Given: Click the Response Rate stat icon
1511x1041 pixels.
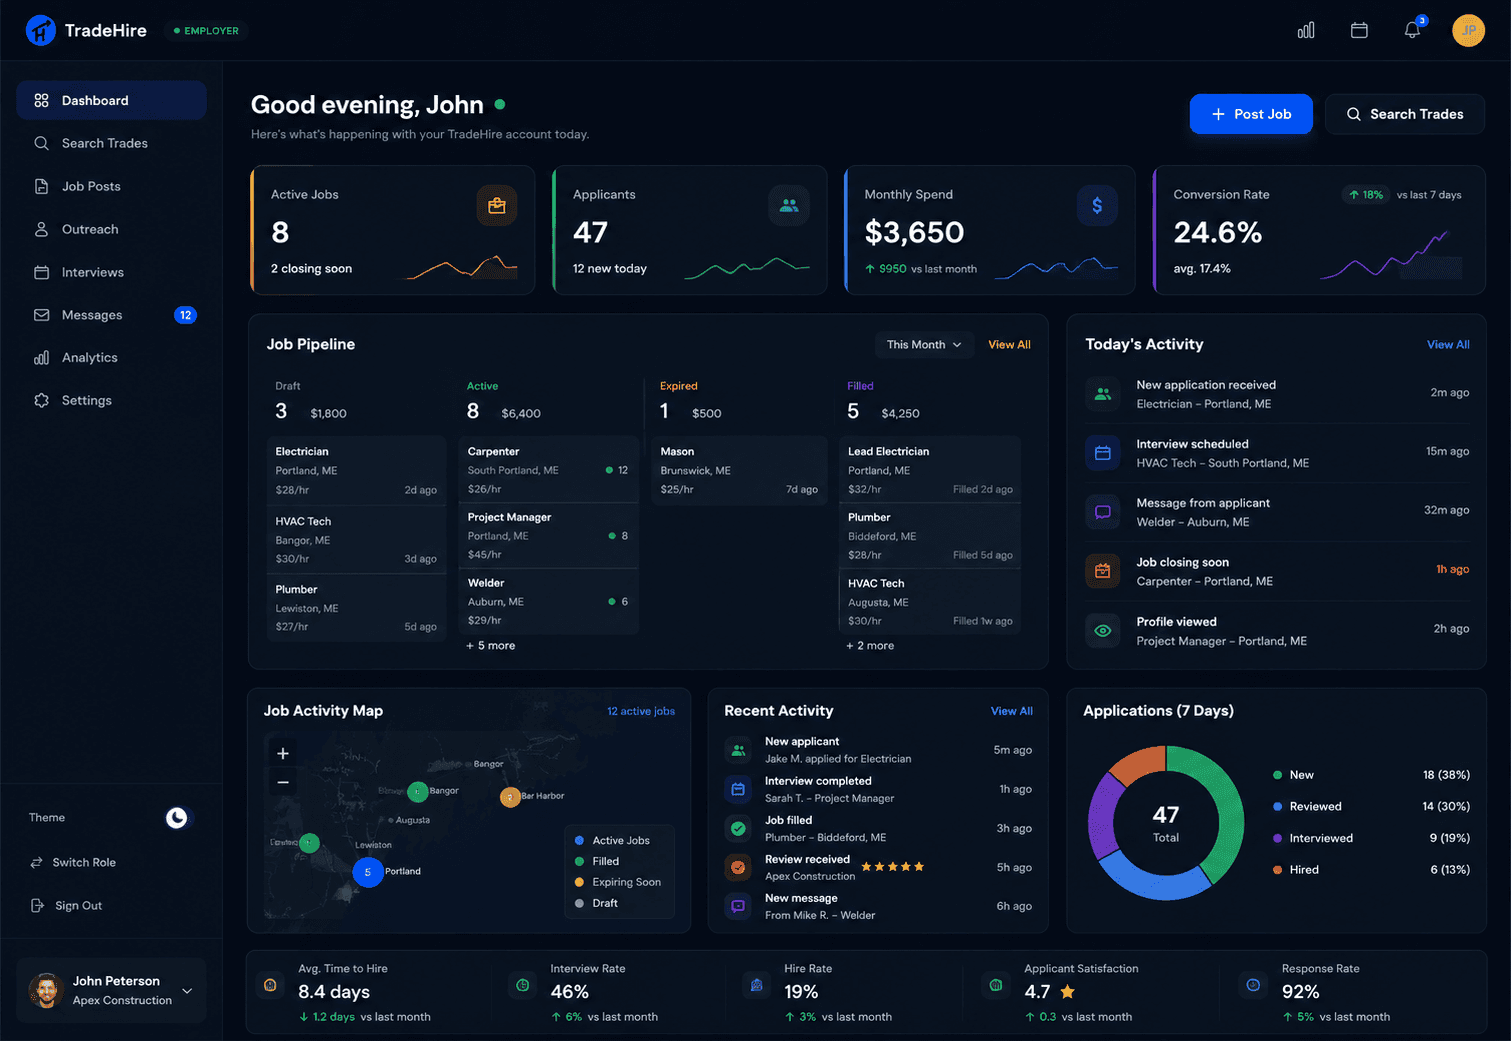Looking at the screenshot, I should [x=1253, y=985].
